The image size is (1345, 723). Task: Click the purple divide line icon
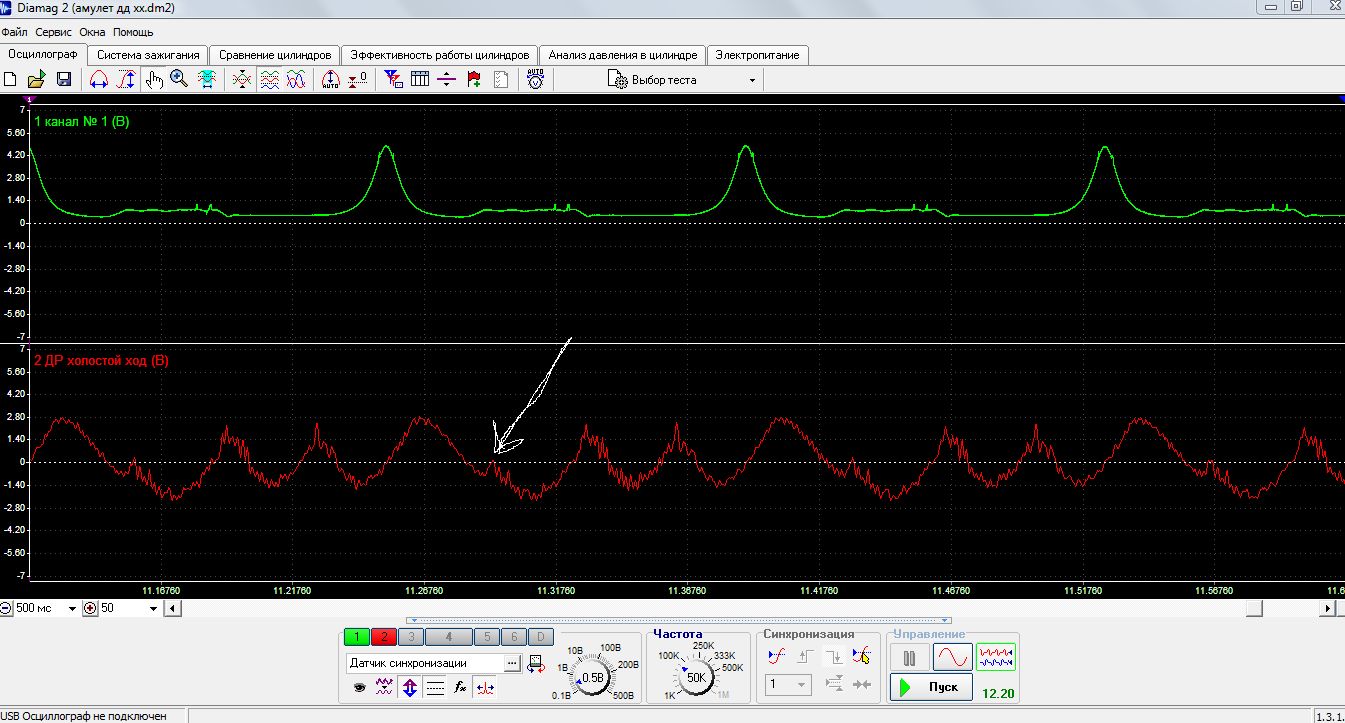(x=447, y=80)
